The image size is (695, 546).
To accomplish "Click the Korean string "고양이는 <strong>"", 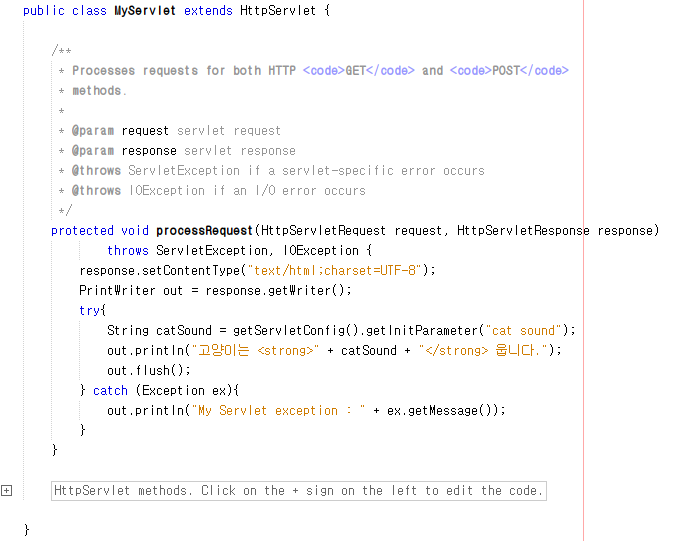I will [255, 351].
